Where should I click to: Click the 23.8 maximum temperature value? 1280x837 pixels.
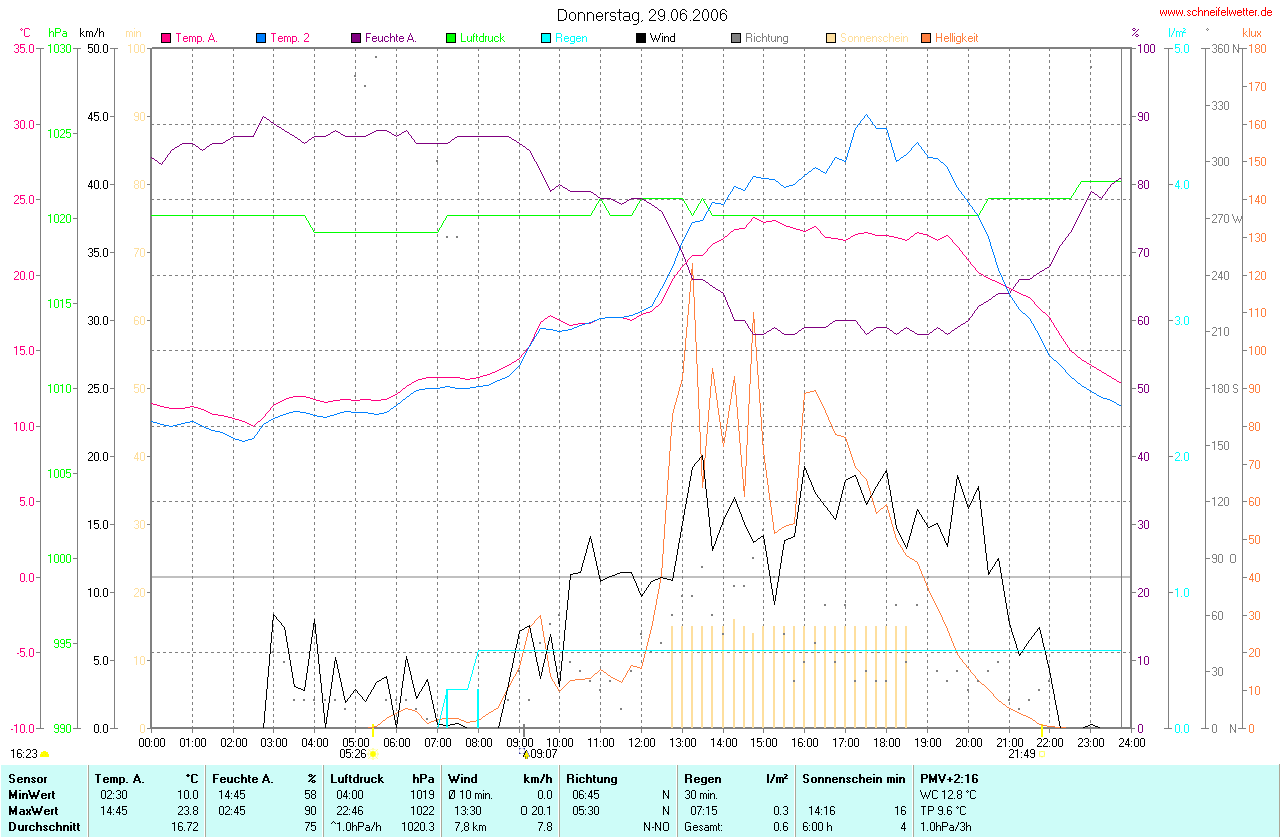click(188, 811)
